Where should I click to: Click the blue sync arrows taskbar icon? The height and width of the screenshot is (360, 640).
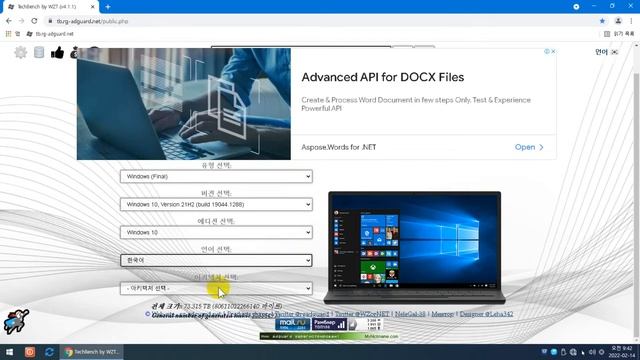tap(49, 352)
